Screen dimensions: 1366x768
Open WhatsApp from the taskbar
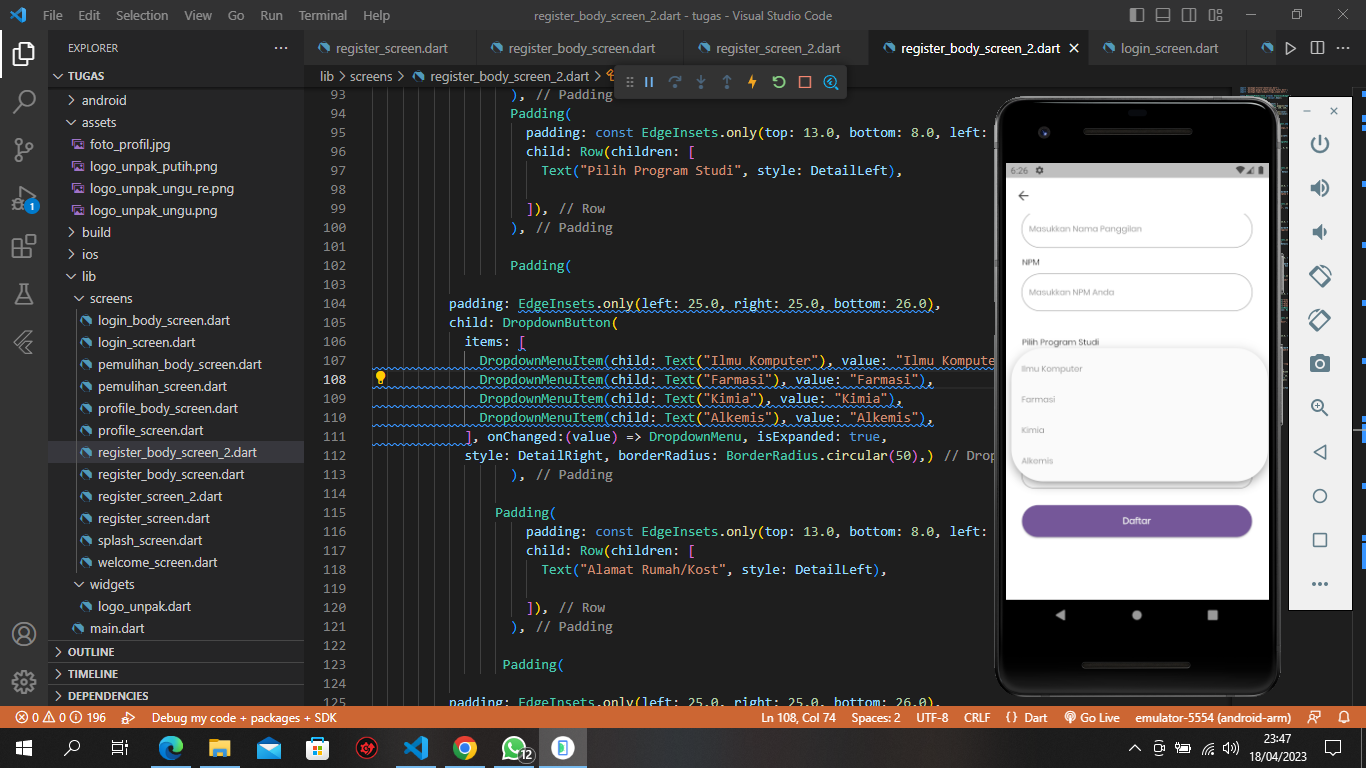[x=513, y=747]
